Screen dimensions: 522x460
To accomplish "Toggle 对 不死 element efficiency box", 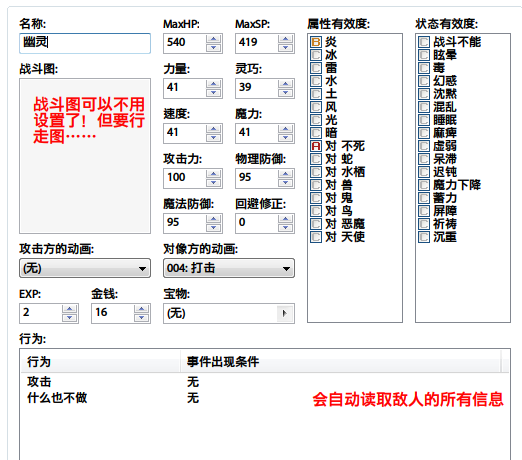I will [316, 146].
